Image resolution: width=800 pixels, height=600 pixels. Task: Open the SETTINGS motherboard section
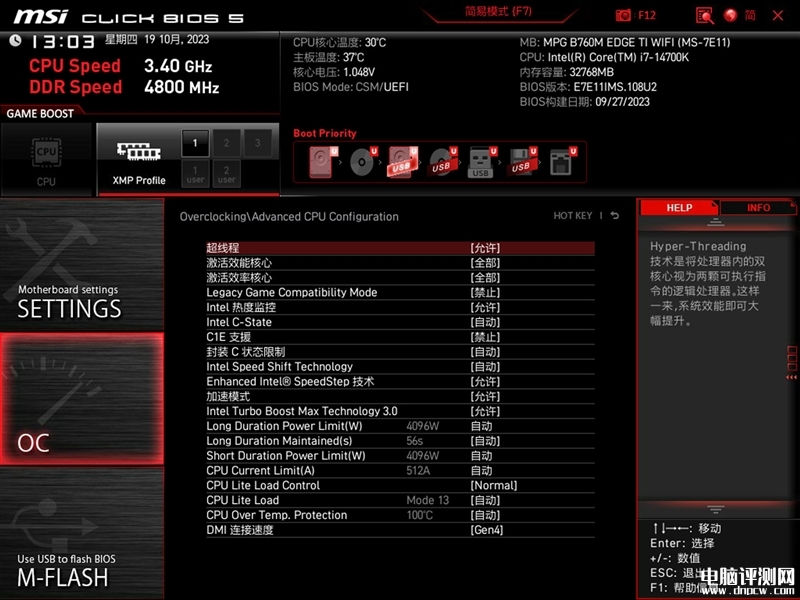pyautogui.click(x=82, y=264)
